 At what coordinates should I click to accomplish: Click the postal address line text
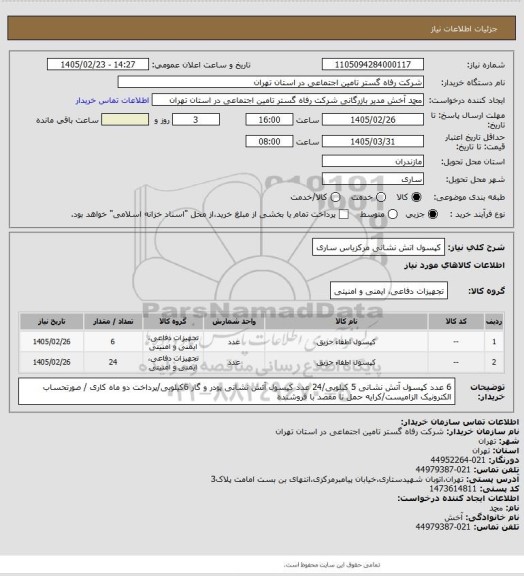tap(337, 479)
